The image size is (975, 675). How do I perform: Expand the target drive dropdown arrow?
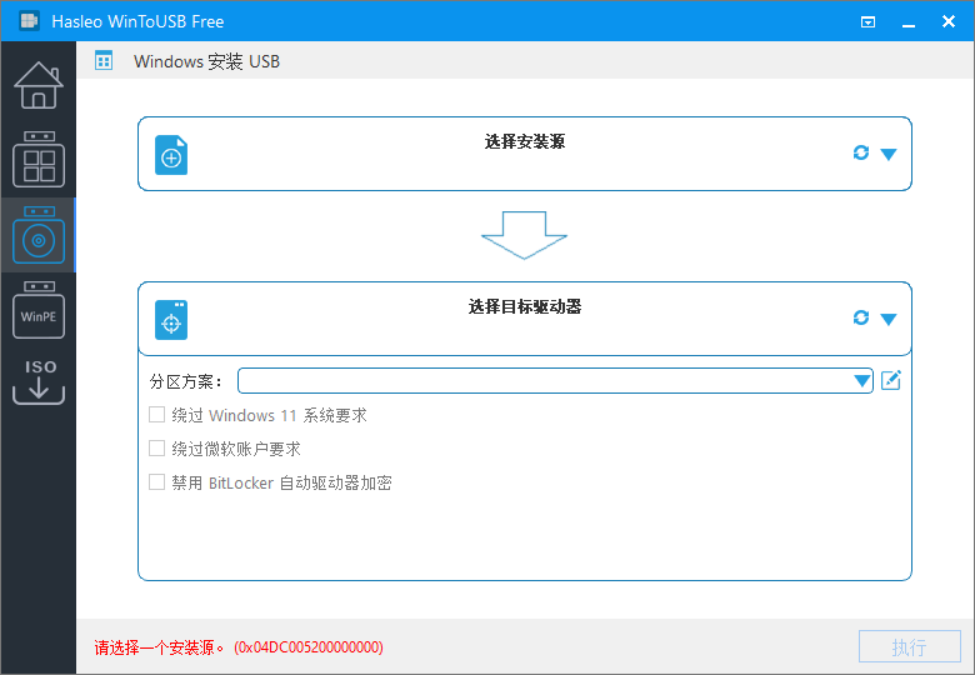click(889, 319)
